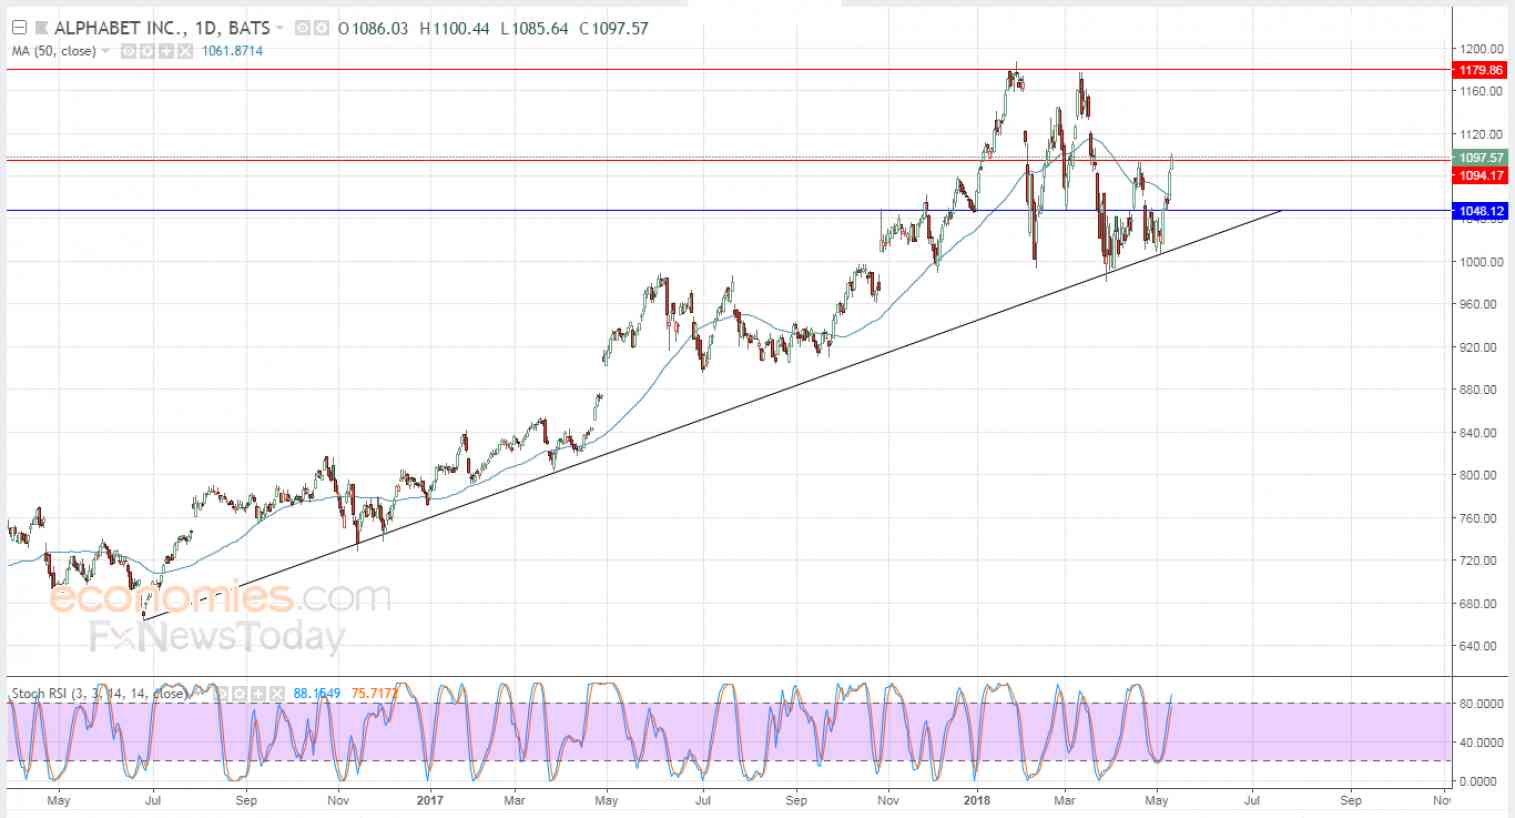Click the green 1097.57 last price label
The height and width of the screenshot is (818, 1515).
coord(1480,158)
